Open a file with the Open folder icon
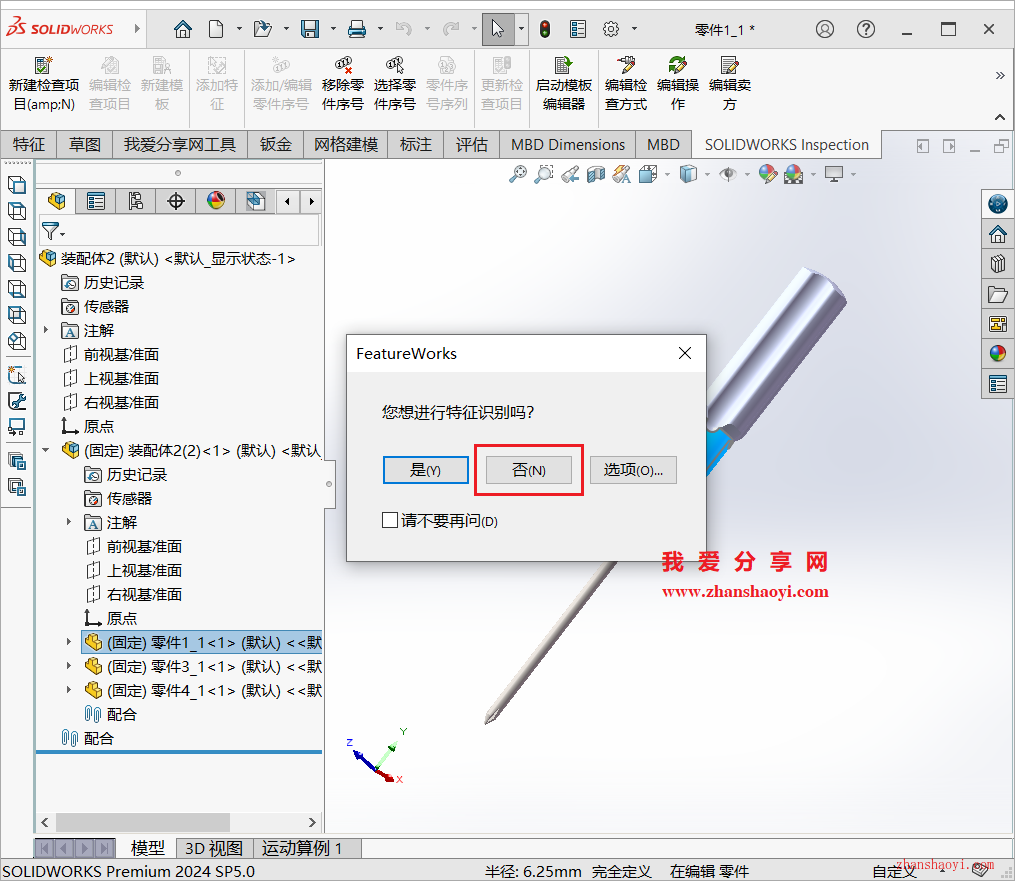The image size is (1015, 881). (262, 29)
